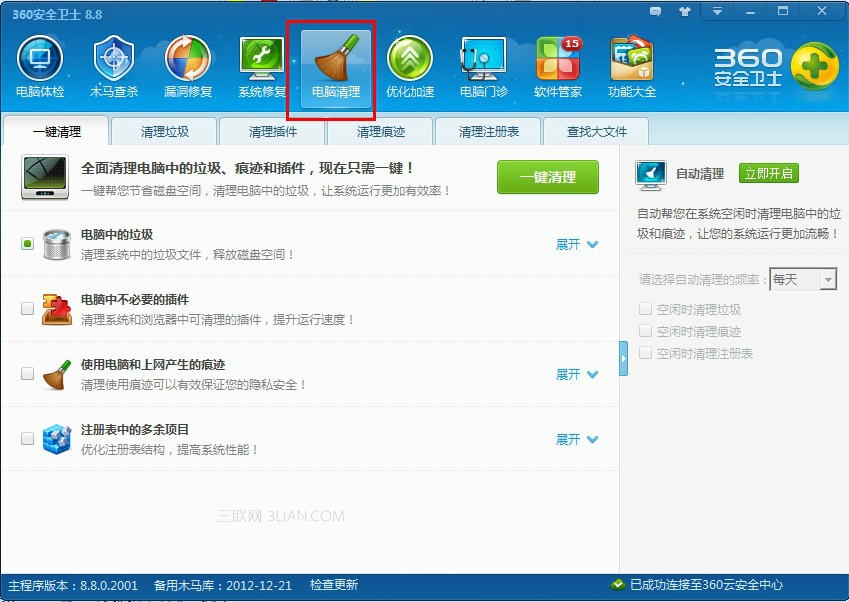Expand 展开 for 注册表中的多余项目
The image size is (849, 602).
point(577,439)
